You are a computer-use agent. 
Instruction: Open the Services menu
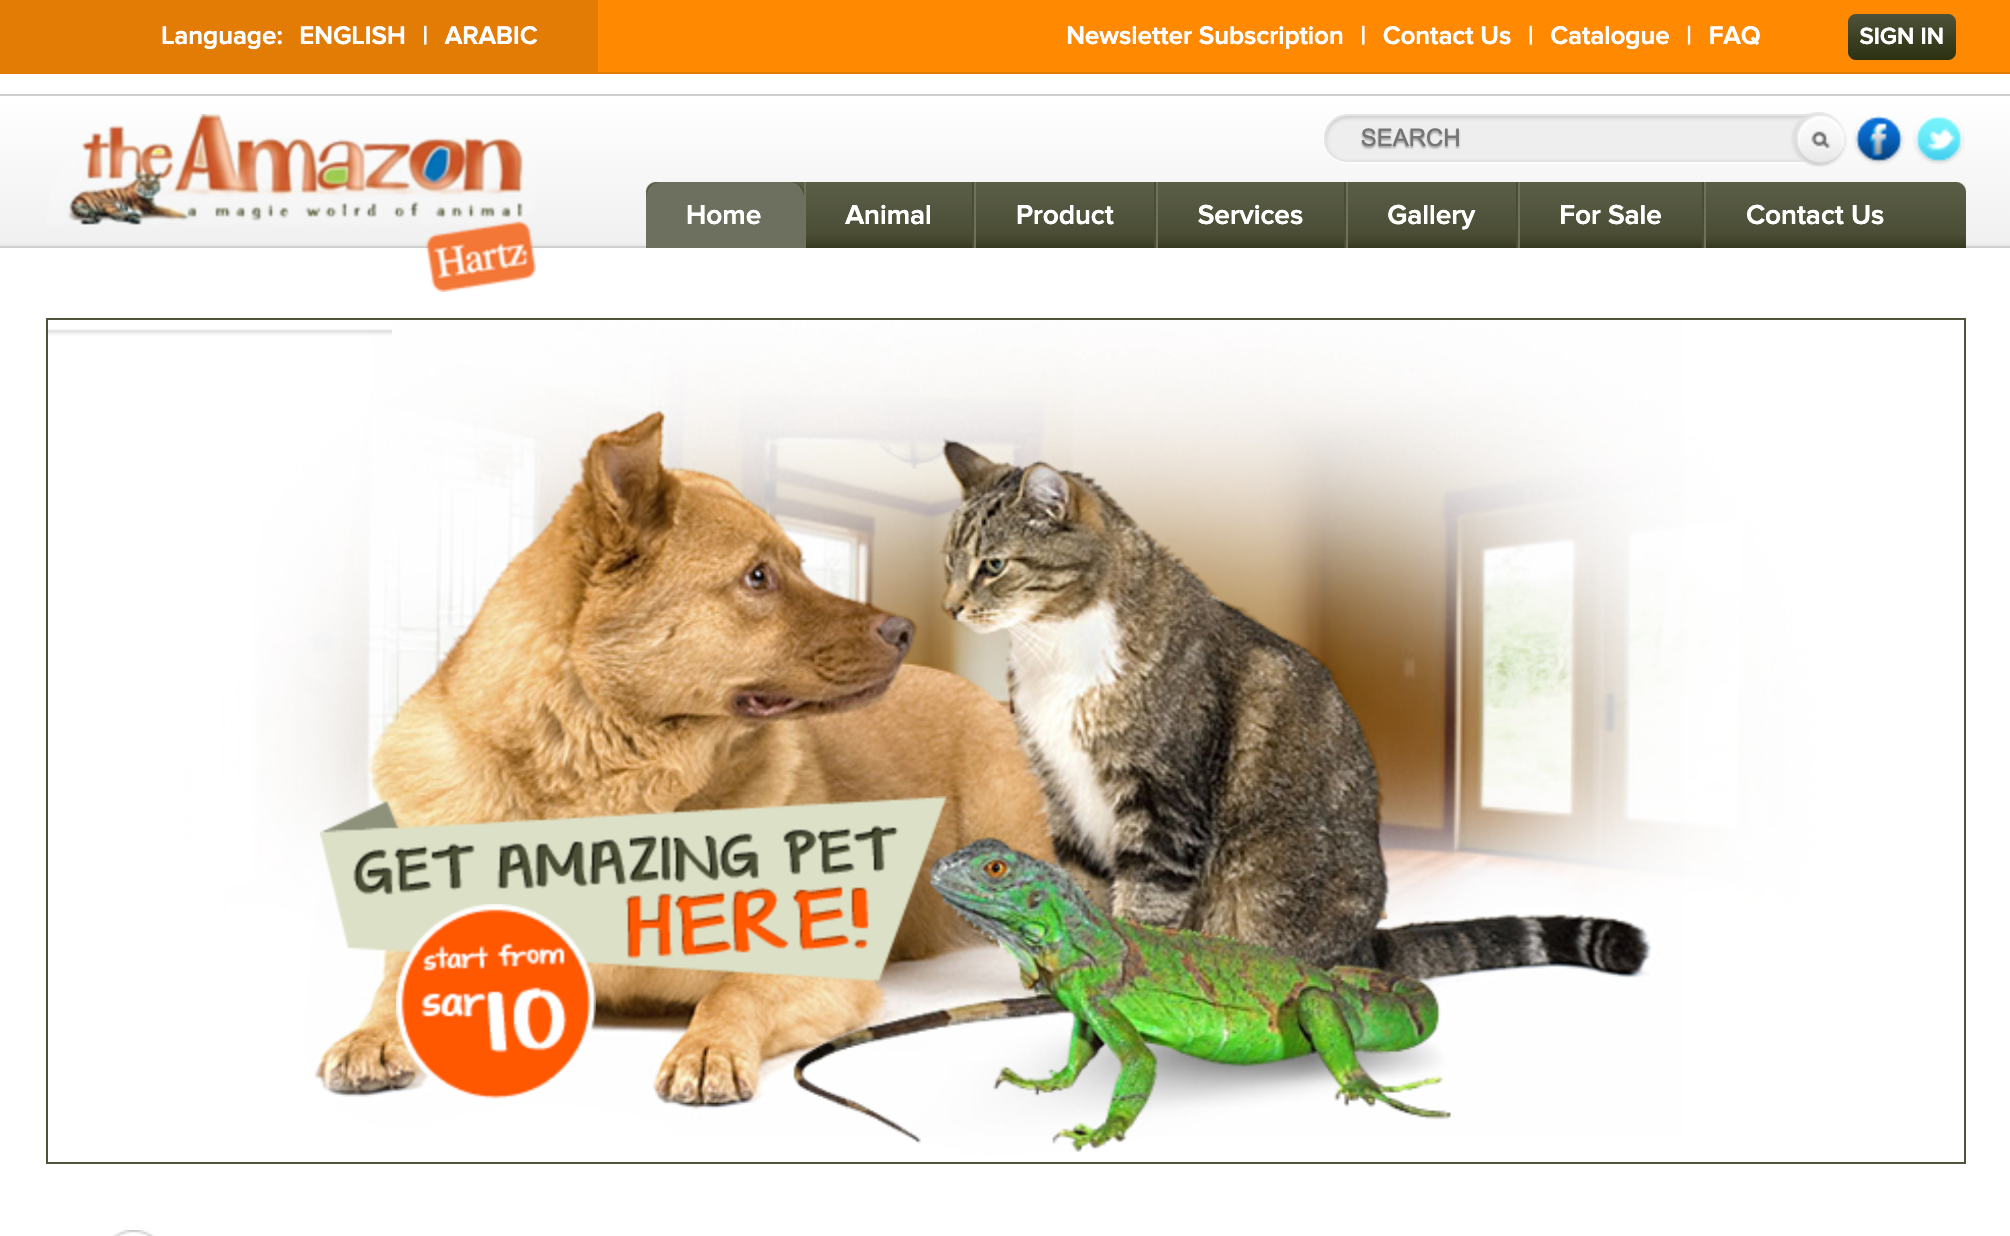(x=1250, y=215)
